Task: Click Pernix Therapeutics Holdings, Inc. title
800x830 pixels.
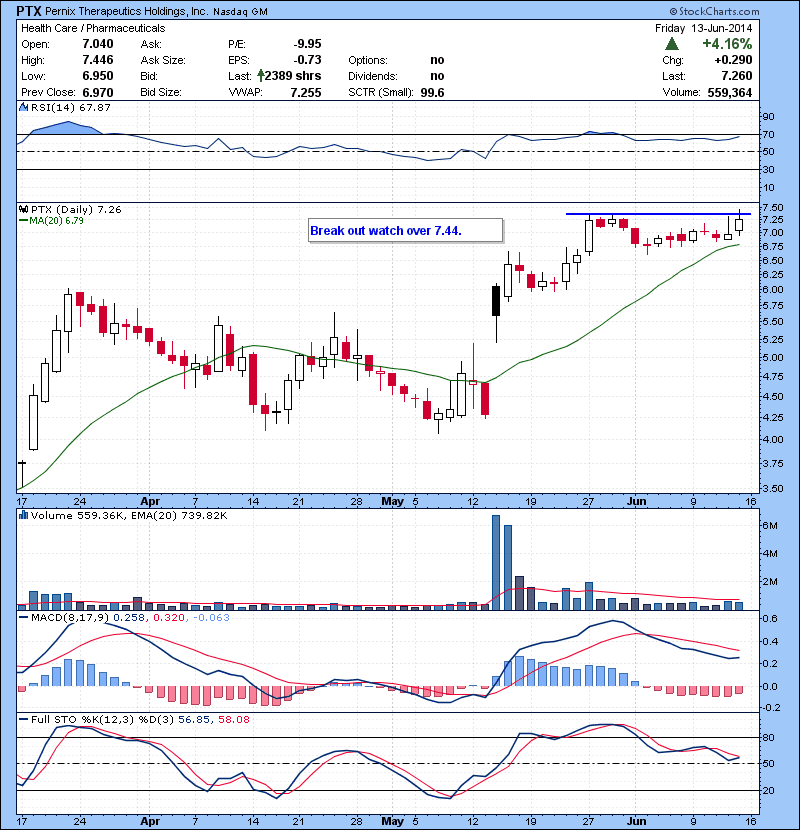Action: coord(127,11)
